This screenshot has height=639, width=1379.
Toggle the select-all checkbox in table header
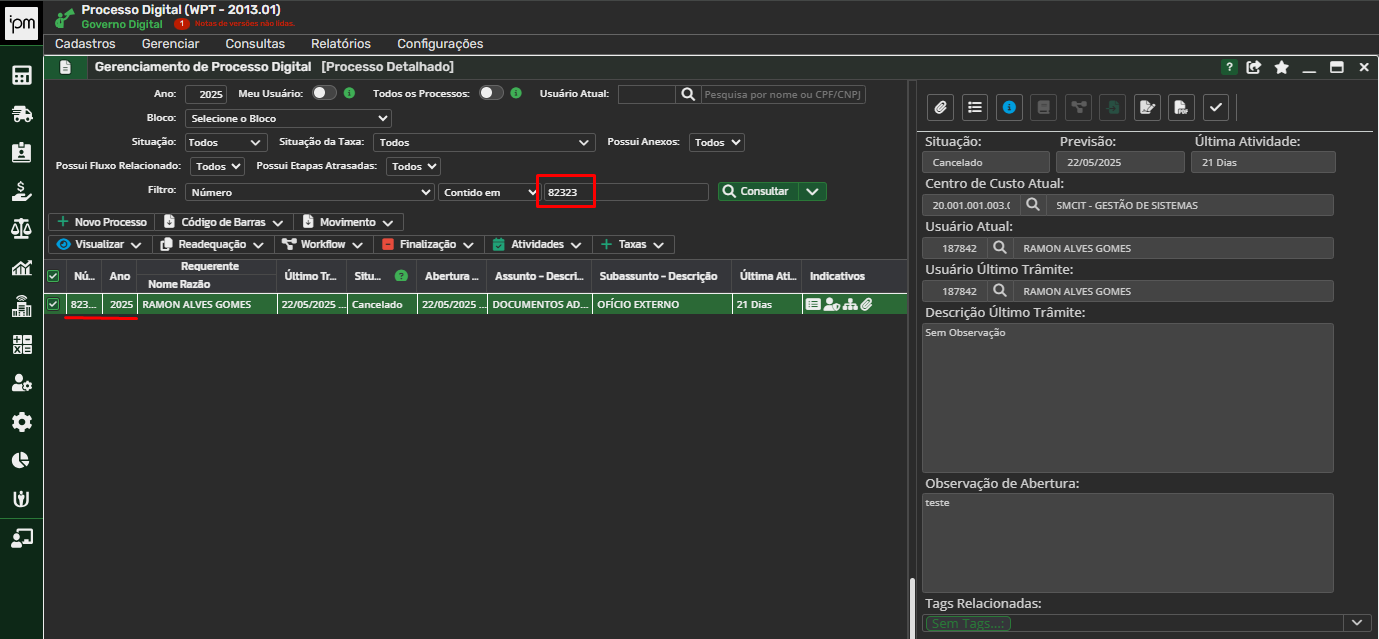click(53, 276)
